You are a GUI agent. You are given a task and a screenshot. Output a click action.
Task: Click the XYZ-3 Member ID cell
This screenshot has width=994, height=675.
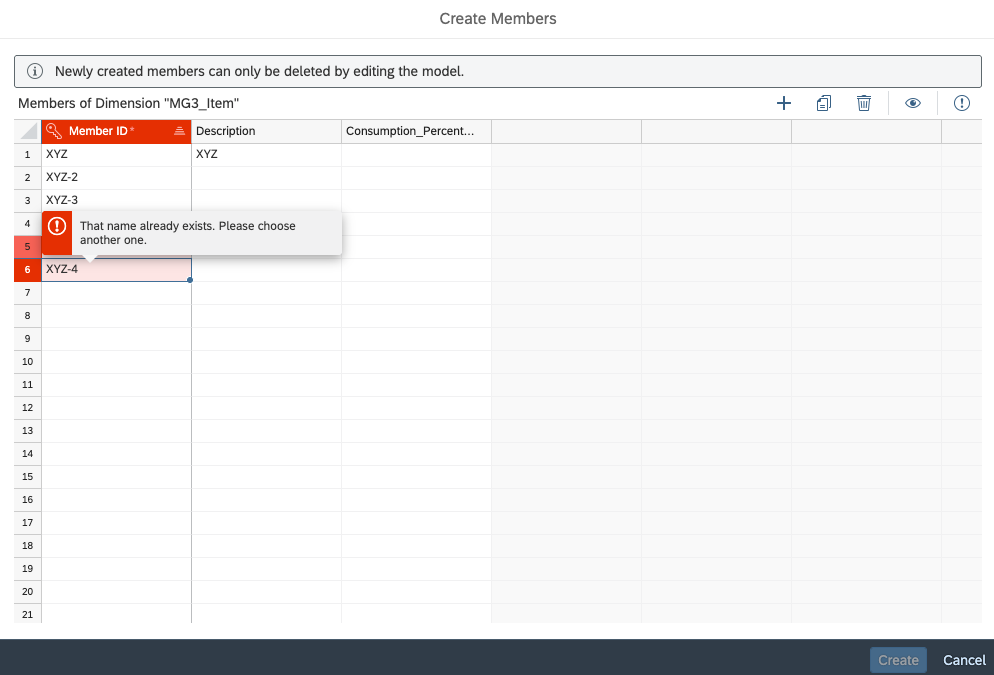[x=116, y=200]
